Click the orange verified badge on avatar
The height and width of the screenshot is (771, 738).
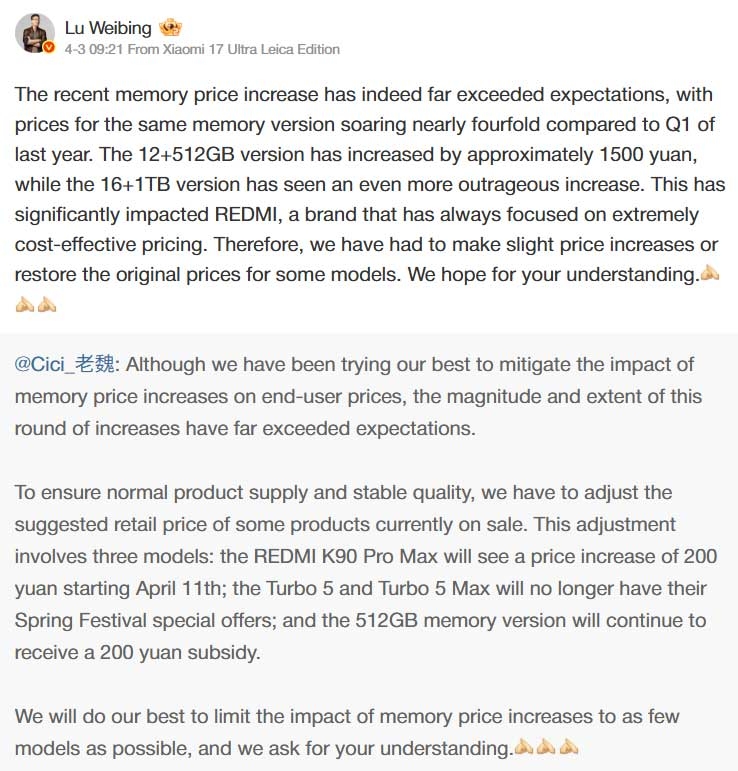[x=49, y=48]
